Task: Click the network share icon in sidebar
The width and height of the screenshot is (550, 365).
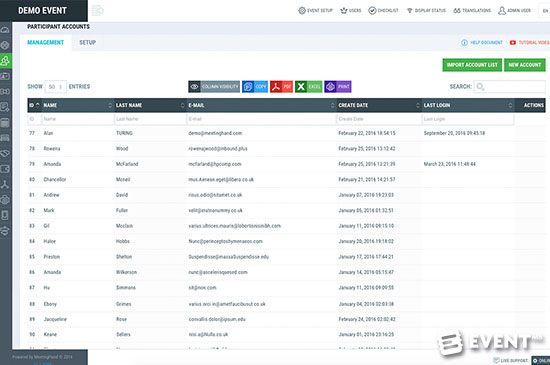Action: click(5, 184)
